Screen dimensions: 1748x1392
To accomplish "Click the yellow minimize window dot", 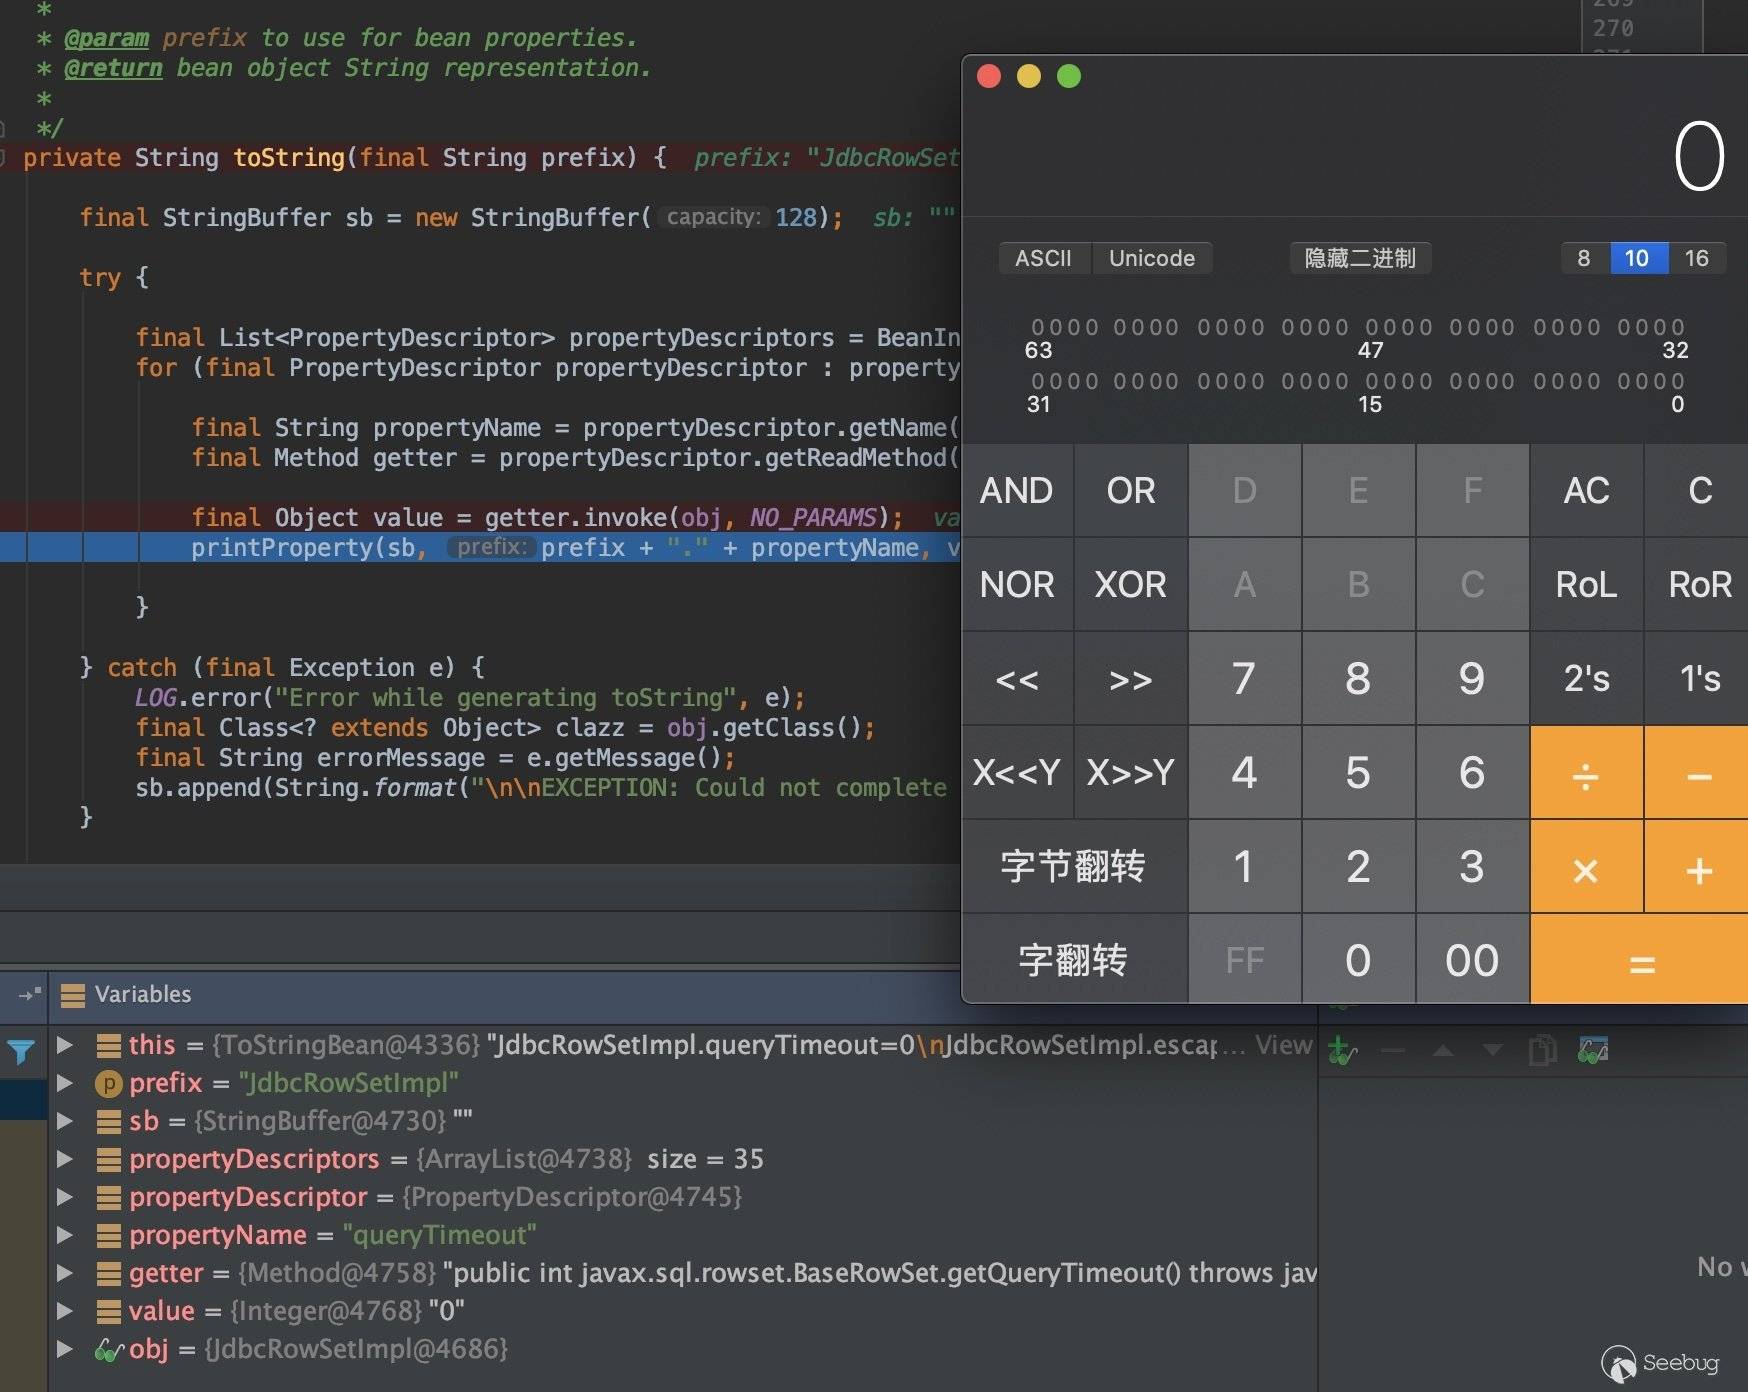I will pyautogui.click(x=1029, y=77).
